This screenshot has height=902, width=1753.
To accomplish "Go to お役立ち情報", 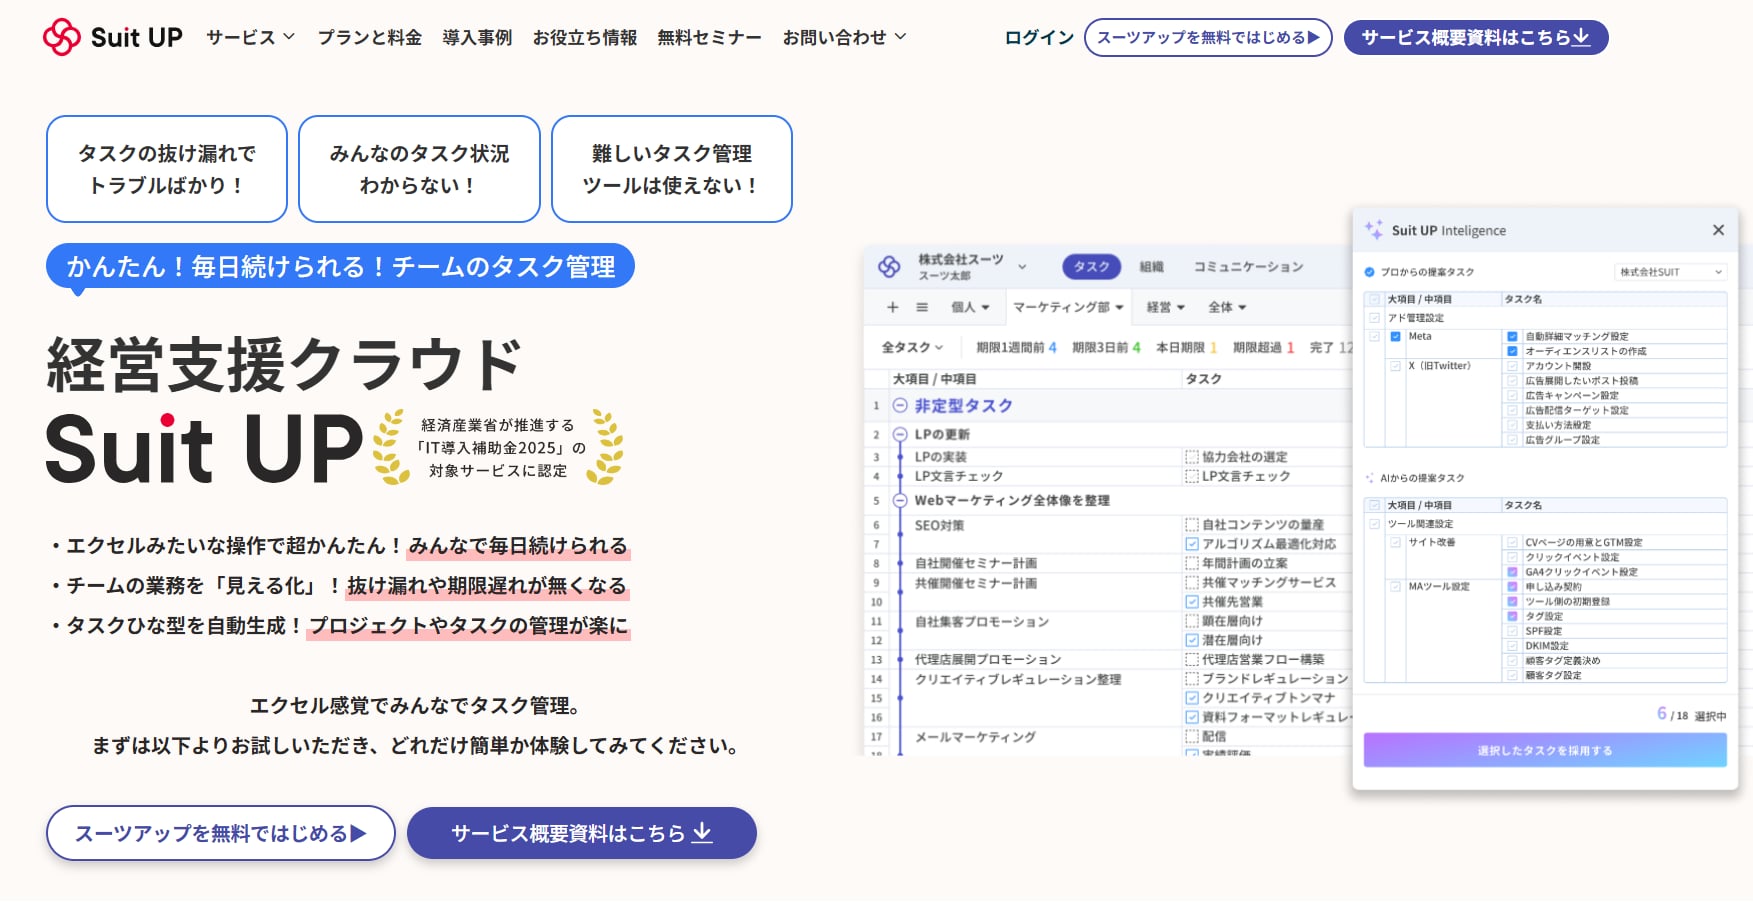I will [585, 37].
